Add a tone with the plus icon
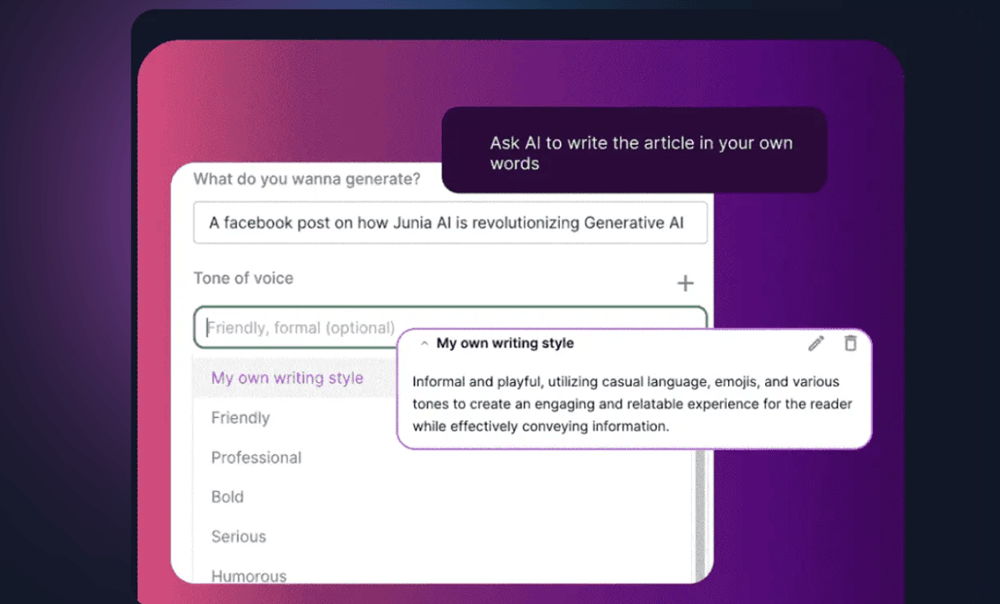Screen dimensions: 1000x604 point(685,283)
